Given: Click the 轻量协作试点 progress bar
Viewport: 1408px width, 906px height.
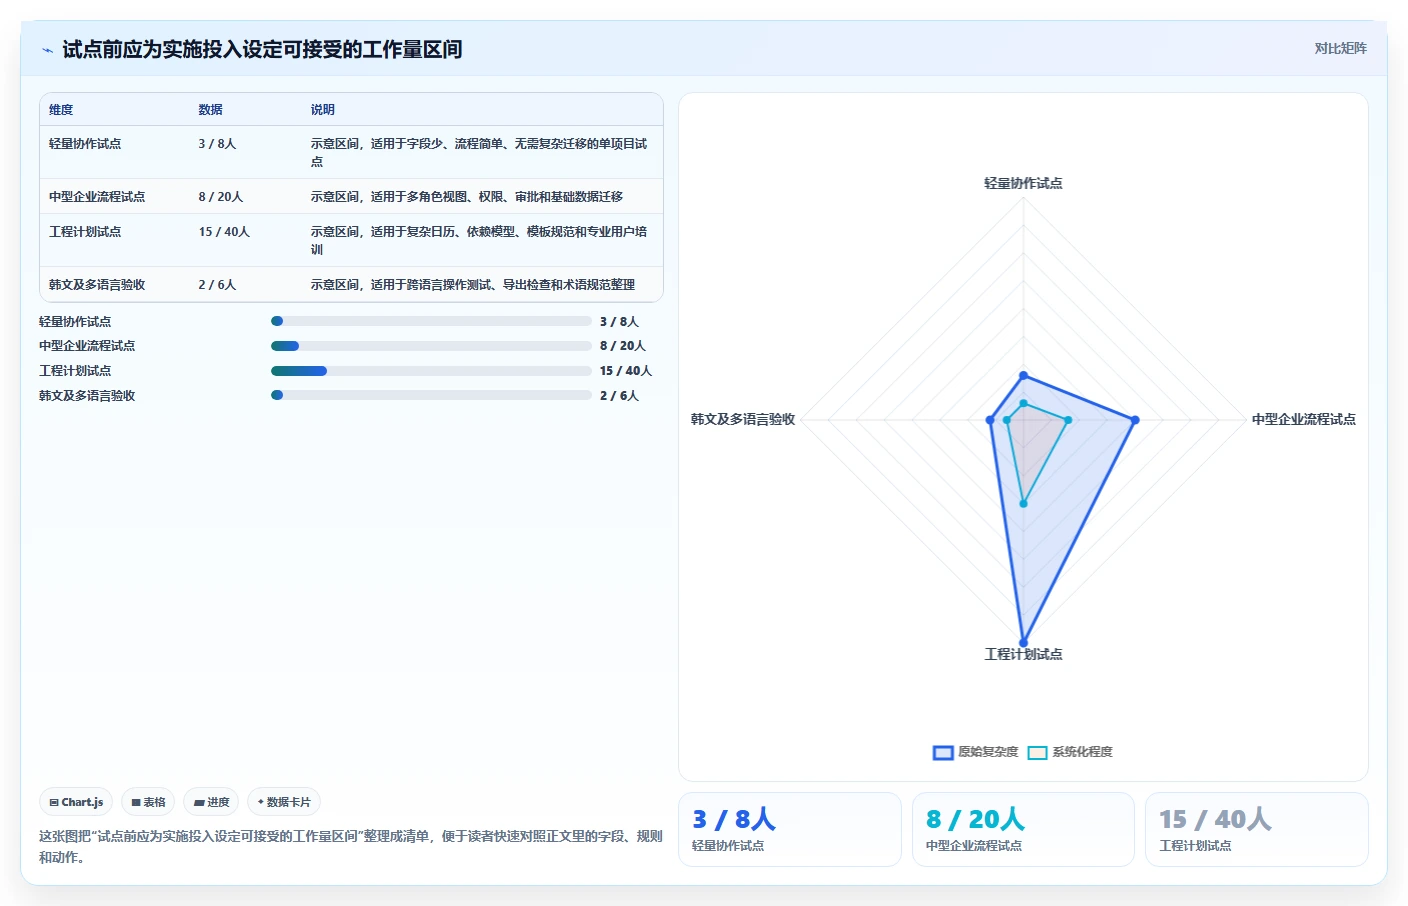Looking at the screenshot, I should coord(431,321).
